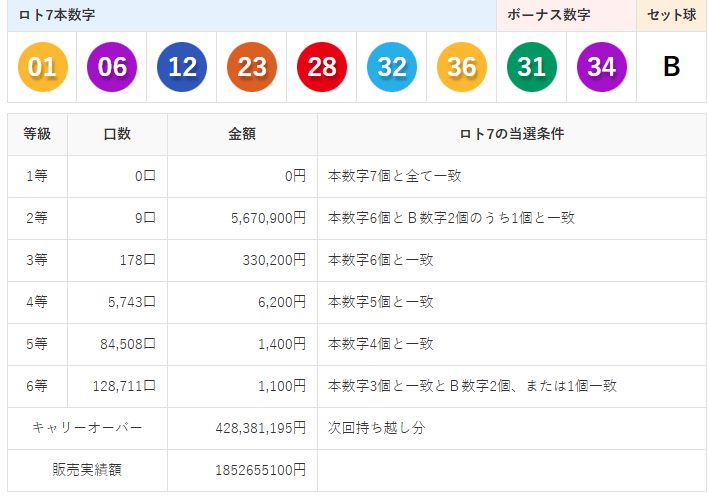Click the キャリーオーバー label
This screenshot has height=498, width=708.
pos(87,428)
